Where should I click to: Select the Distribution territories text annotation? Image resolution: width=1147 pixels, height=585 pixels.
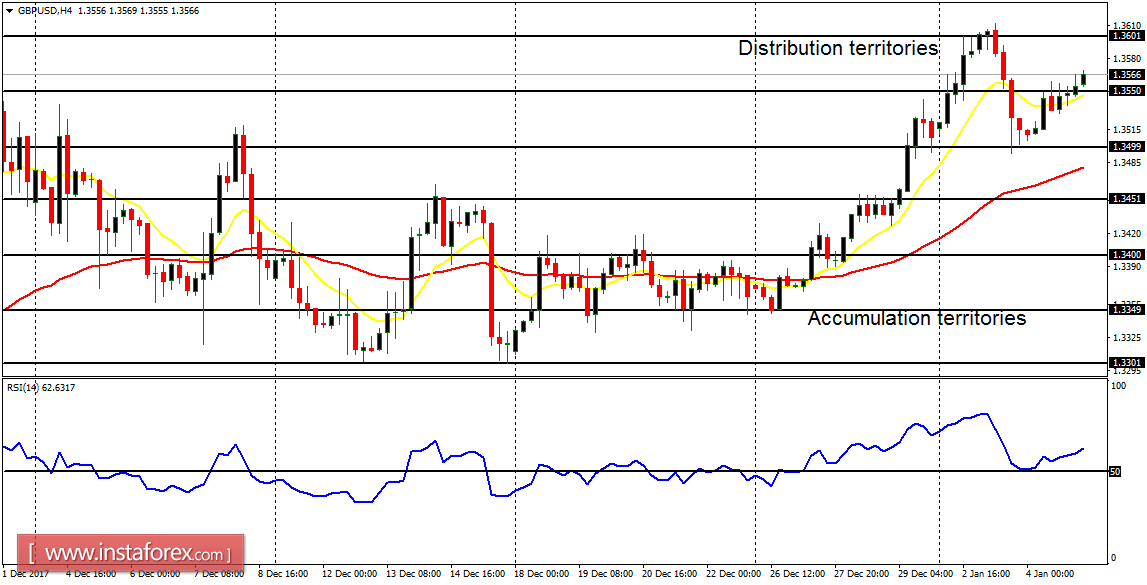click(x=838, y=46)
